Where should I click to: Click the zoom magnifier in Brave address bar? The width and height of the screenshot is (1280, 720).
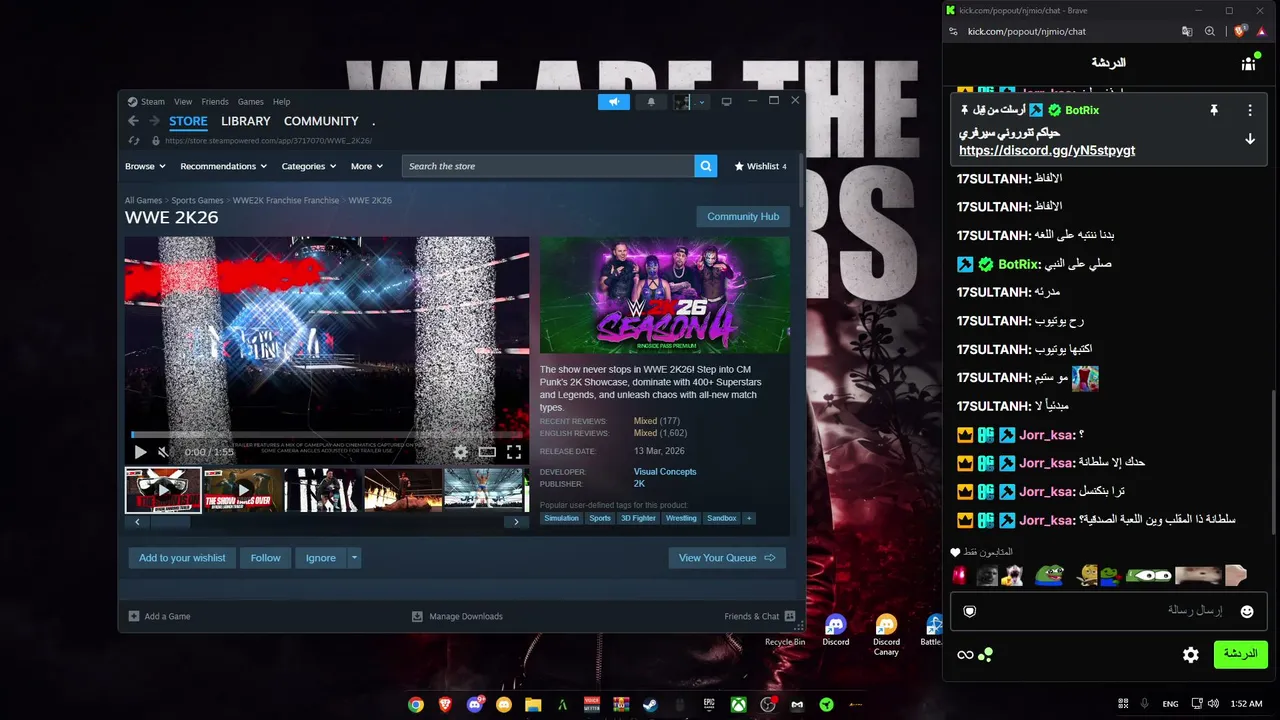[1210, 31]
